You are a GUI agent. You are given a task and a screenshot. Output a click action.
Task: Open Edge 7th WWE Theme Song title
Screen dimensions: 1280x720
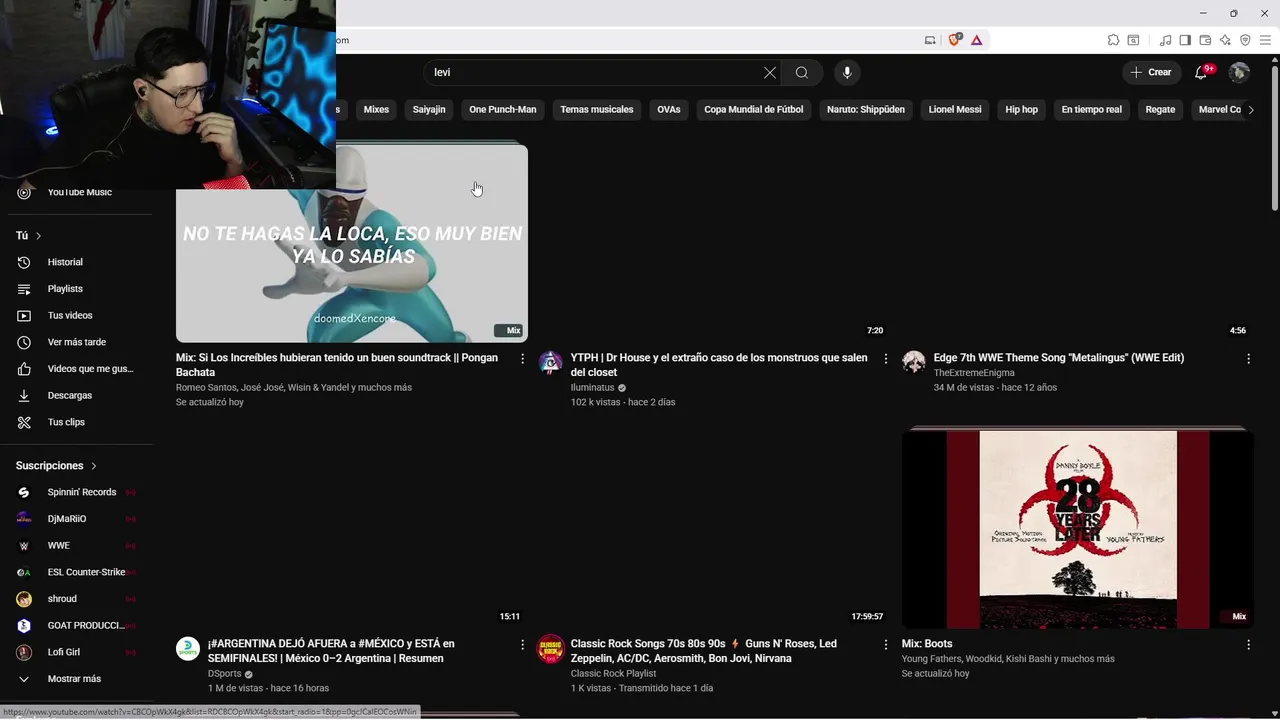1059,358
